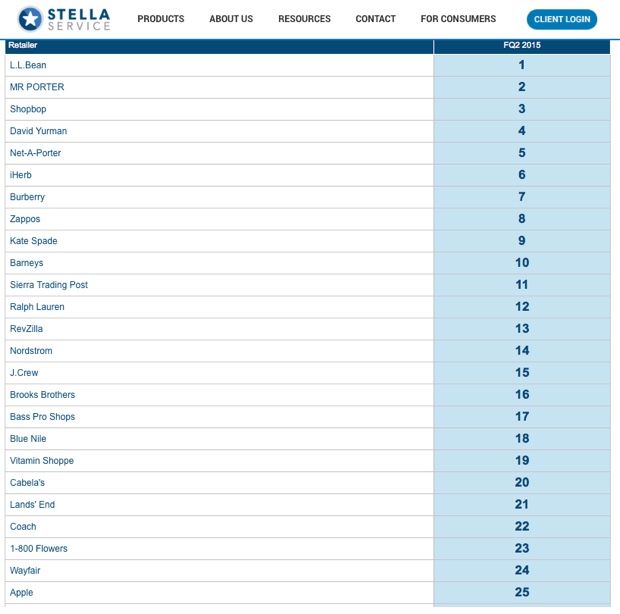This screenshot has height=614, width=620.
Task: Select the Nordstrom retailer row
Action: pos(31,351)
